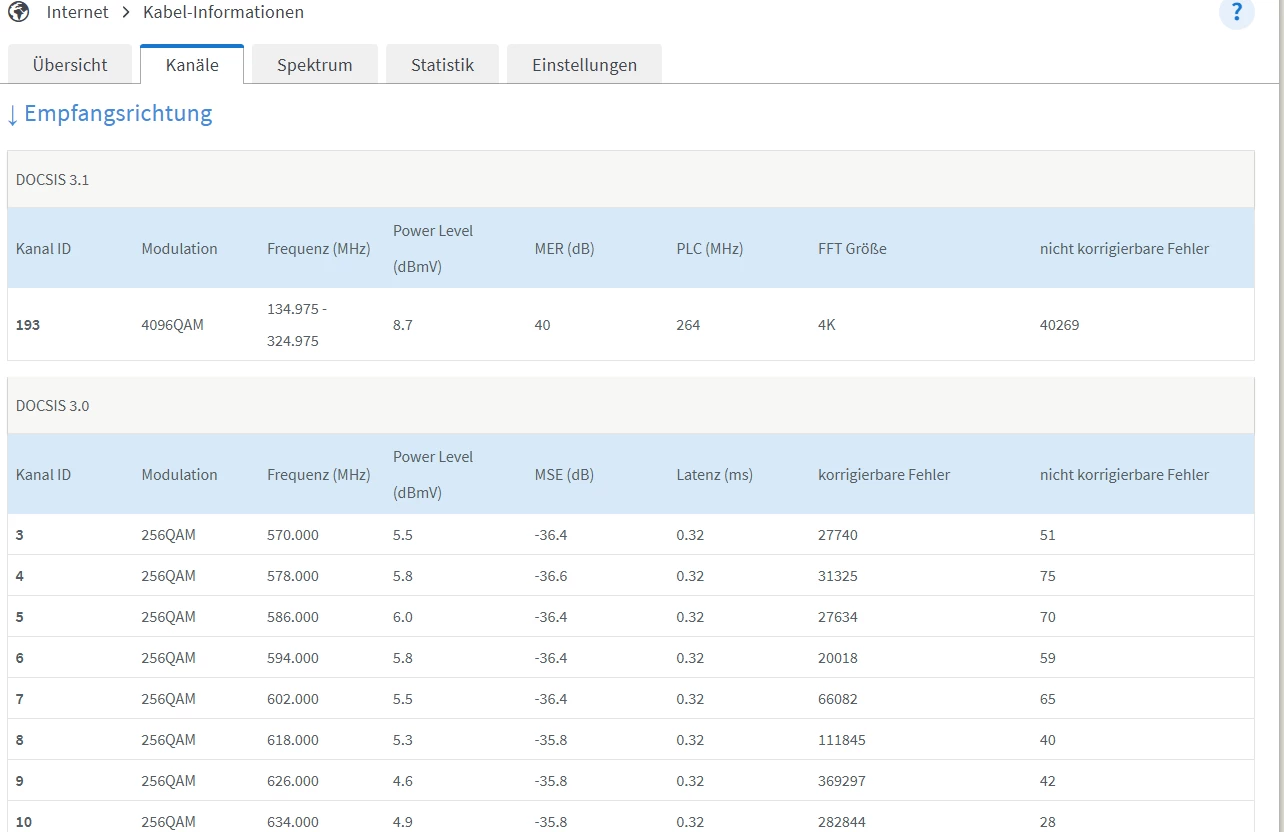
Task: Click the MSE (dB) column header
Action: pos(564,475)
